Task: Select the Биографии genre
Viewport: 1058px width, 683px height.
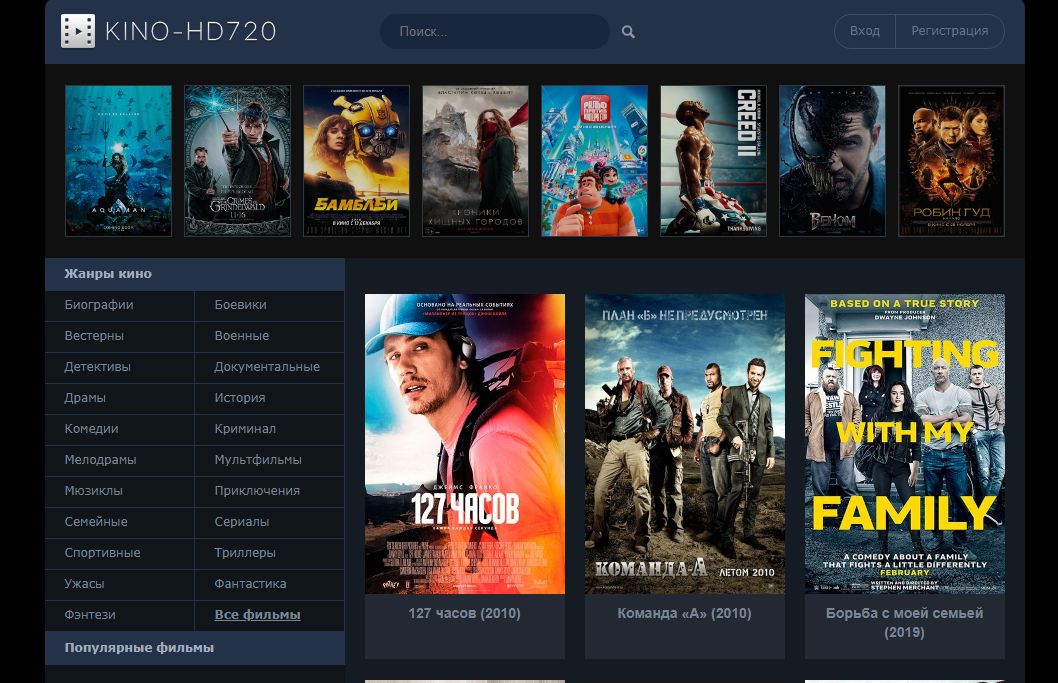Action: pyautogui.click(x=99, y=305)
